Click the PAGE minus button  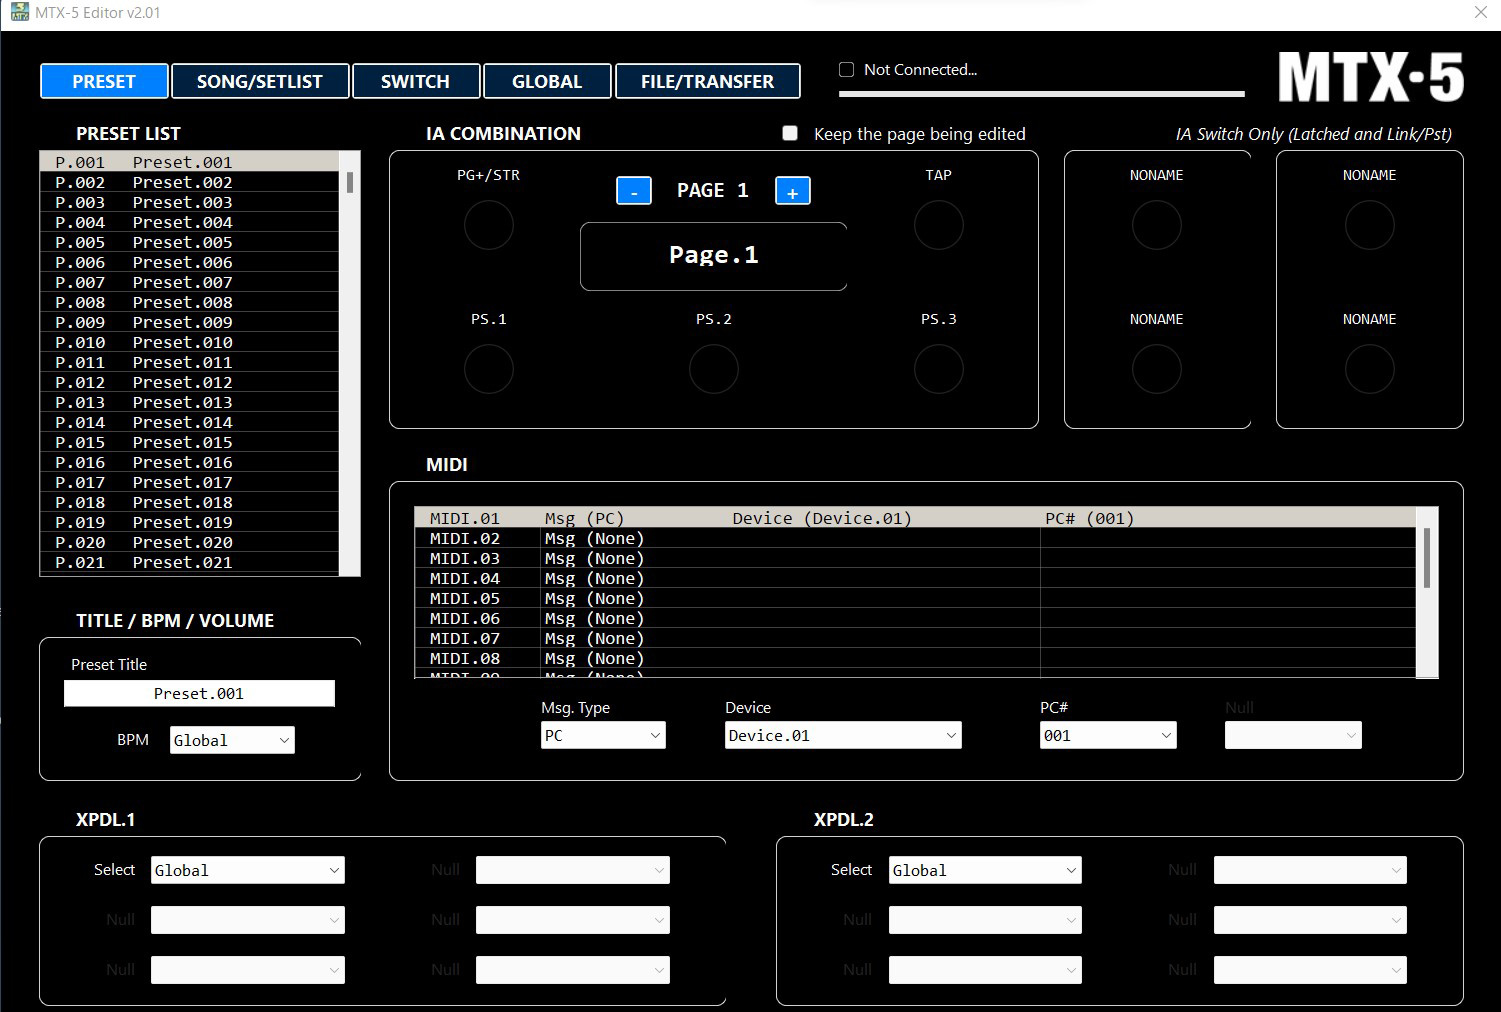coord(633,190)
